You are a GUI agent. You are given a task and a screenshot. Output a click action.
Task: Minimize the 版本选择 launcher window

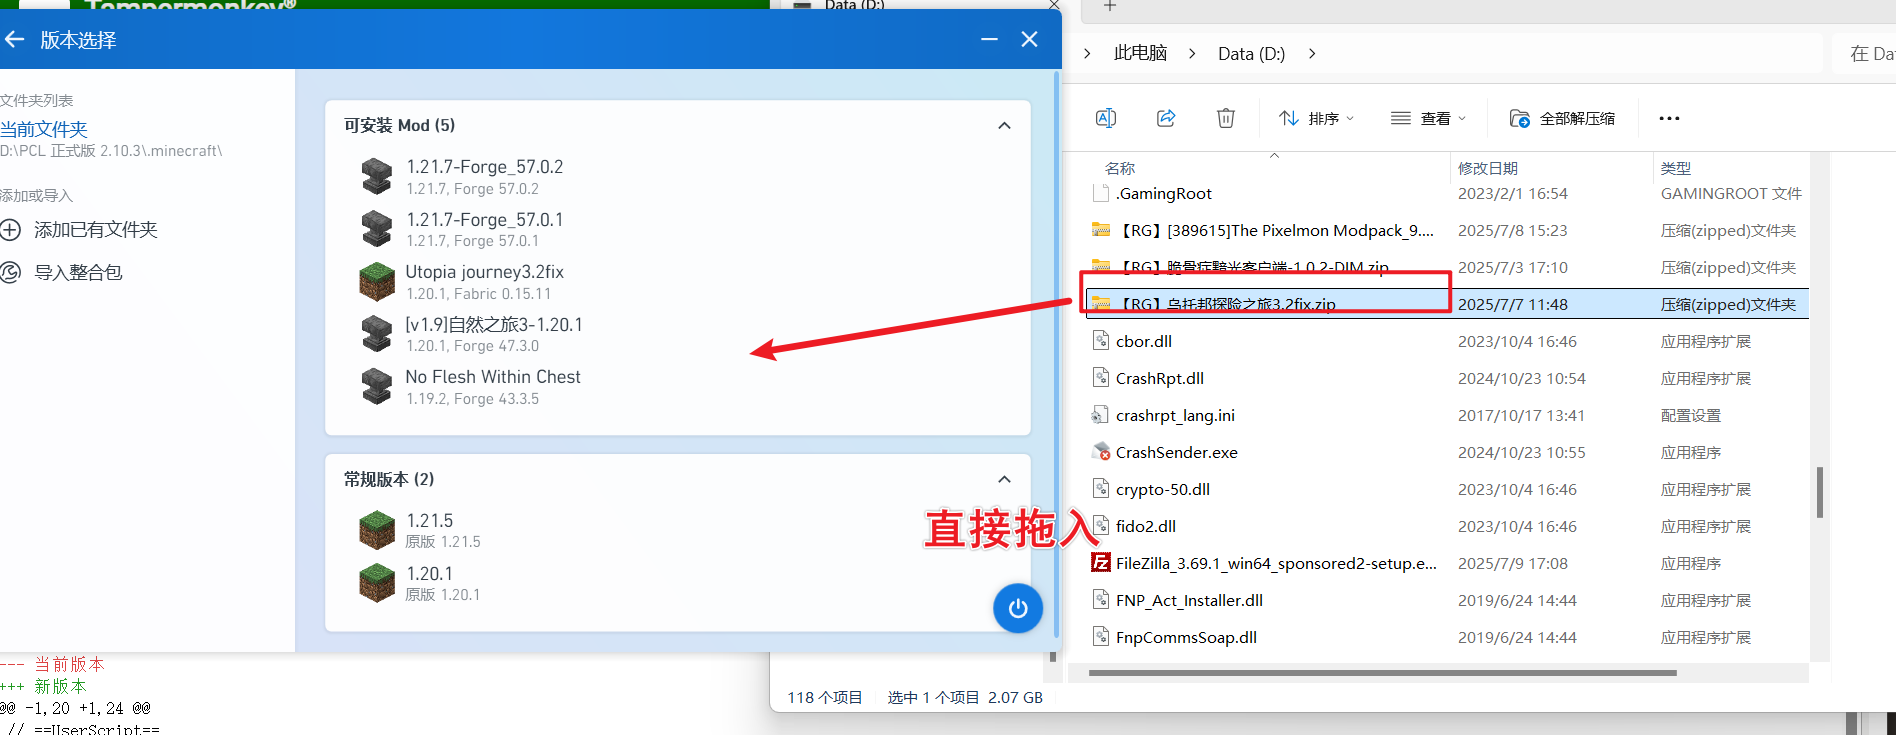(989, 39)
